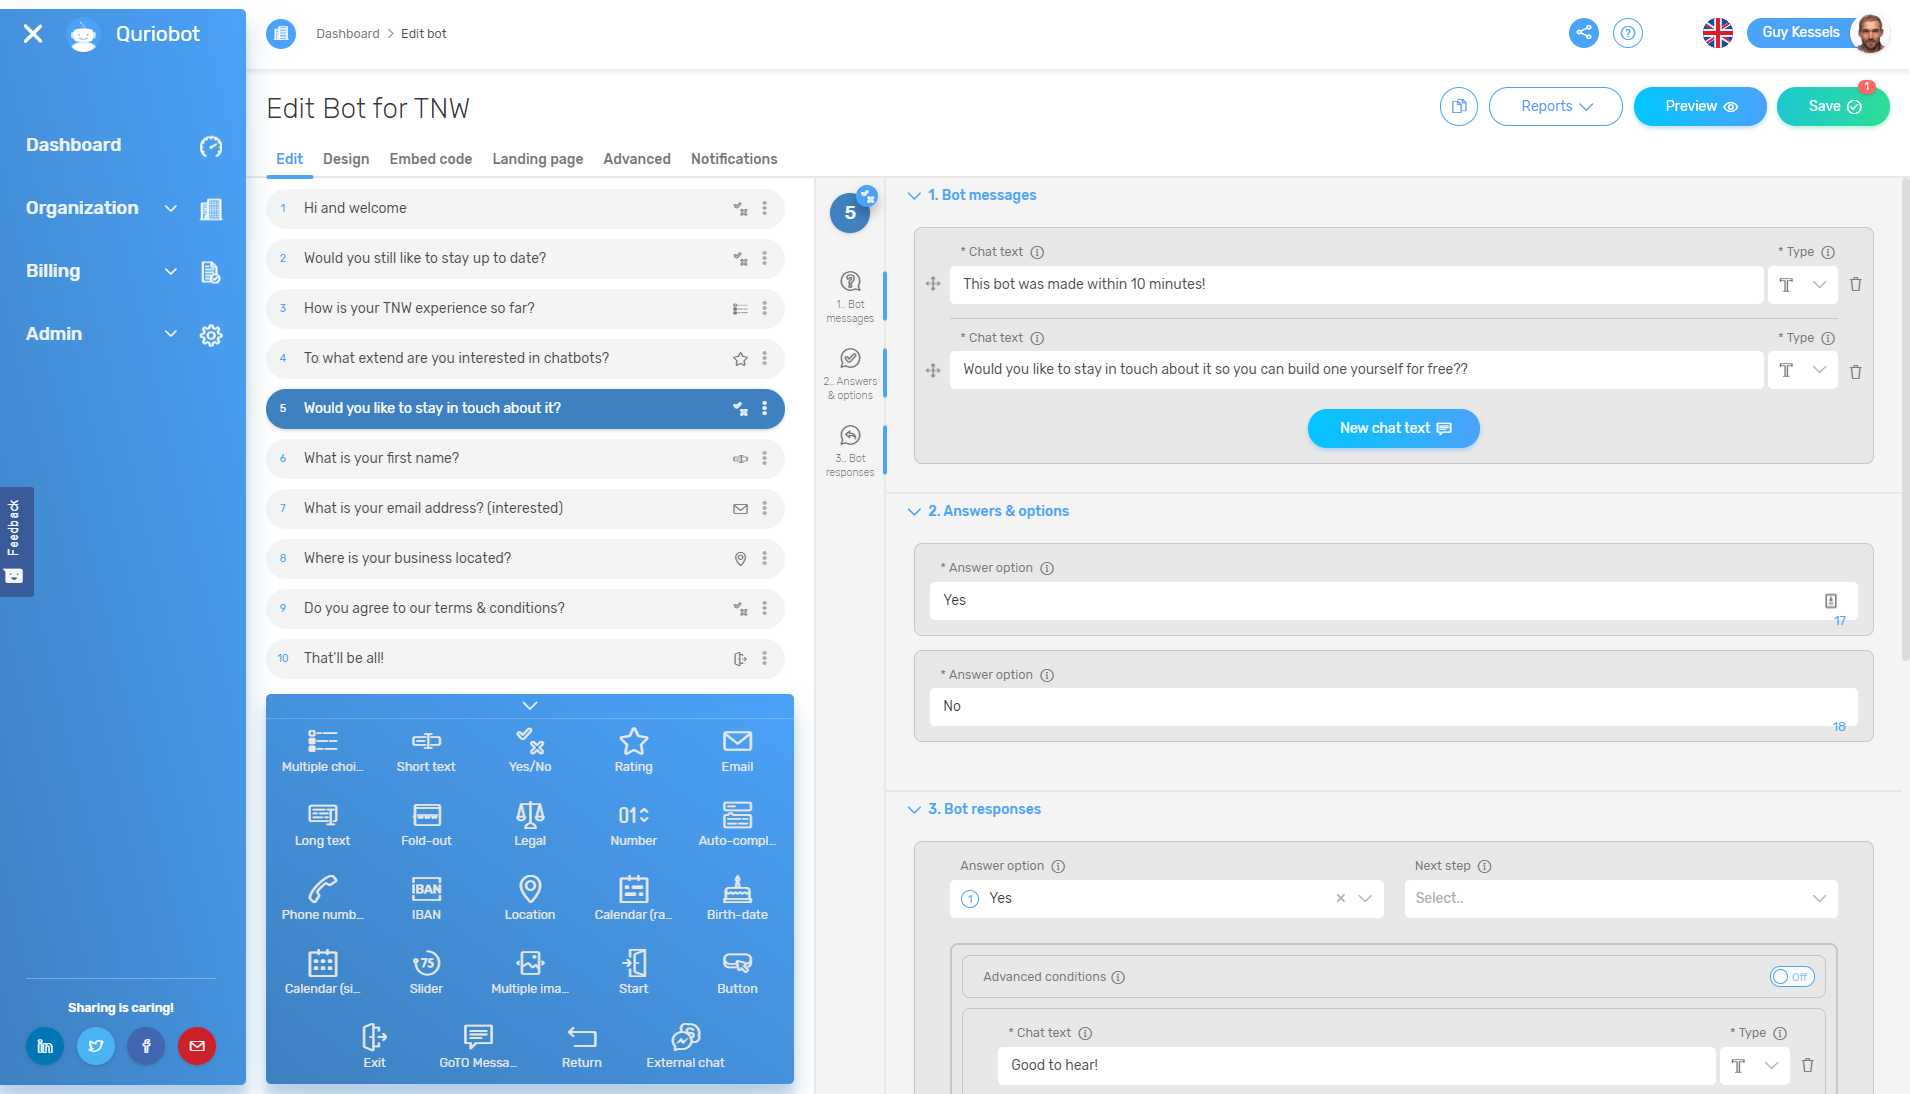The height and width of the screenshot is (1094, 1910).
Task: Add a Phone number question block
Action: [x=322, y=898]
